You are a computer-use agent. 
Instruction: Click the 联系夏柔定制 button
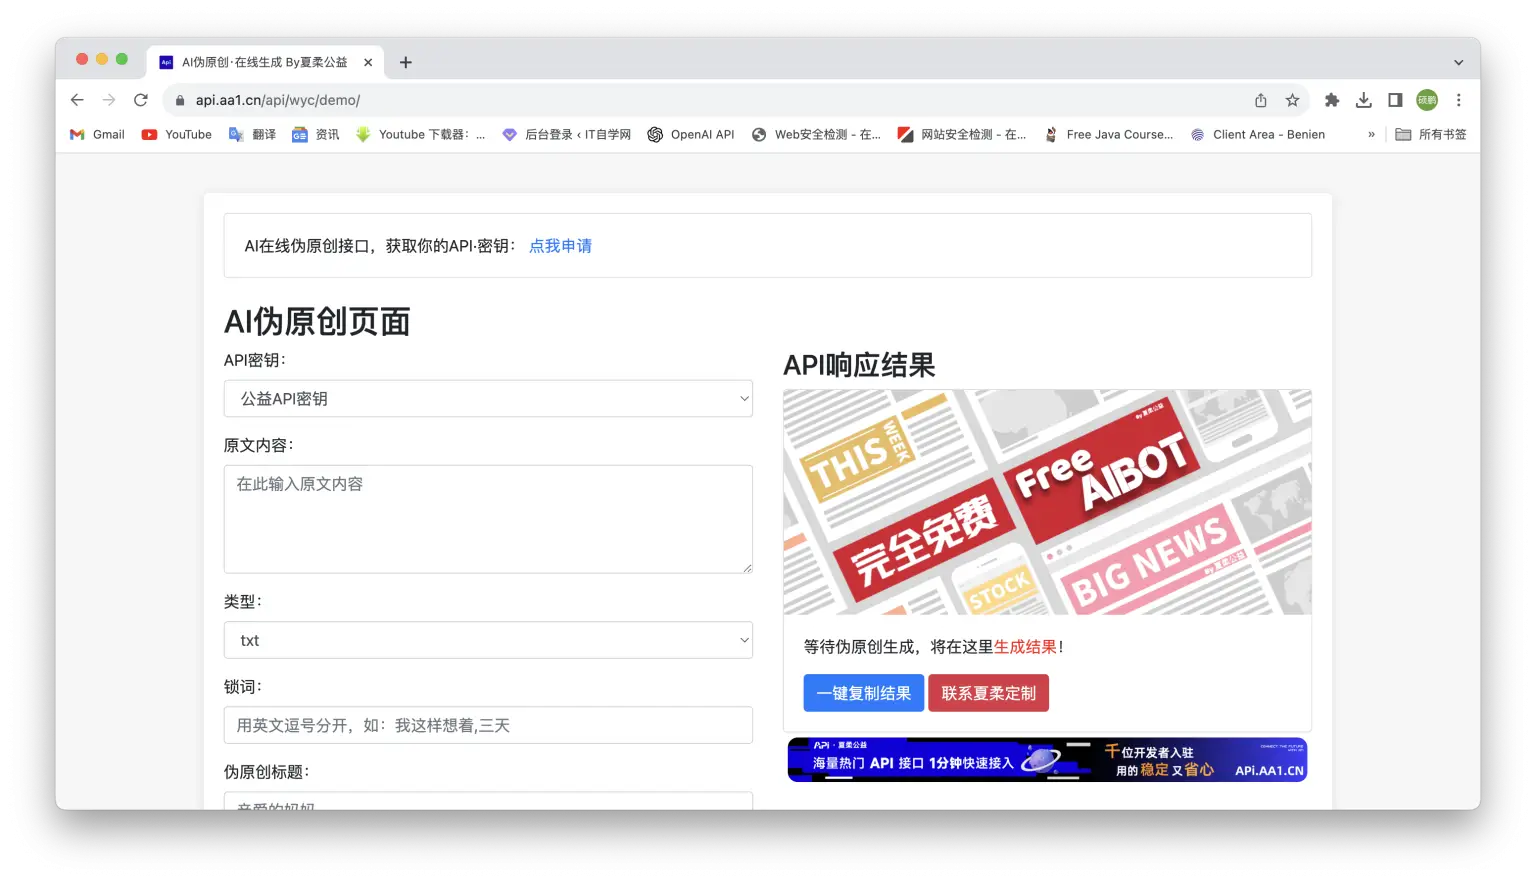[x=988, y=693]
